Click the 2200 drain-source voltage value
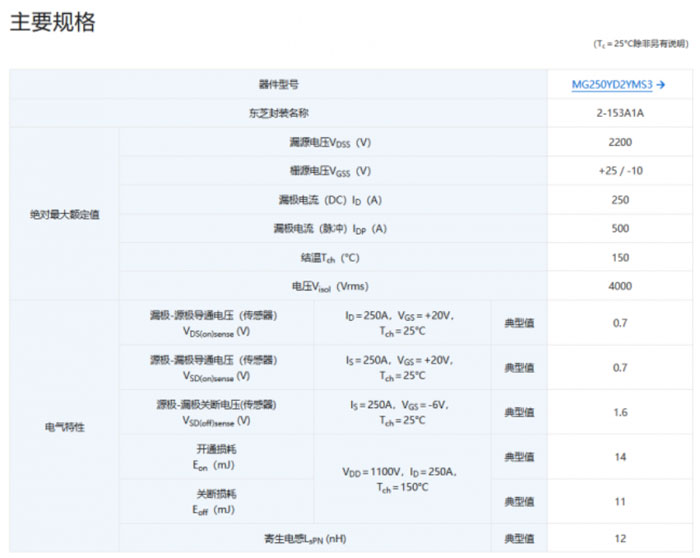The height and width of the screenshot is (558, 700). click(619, 142)
